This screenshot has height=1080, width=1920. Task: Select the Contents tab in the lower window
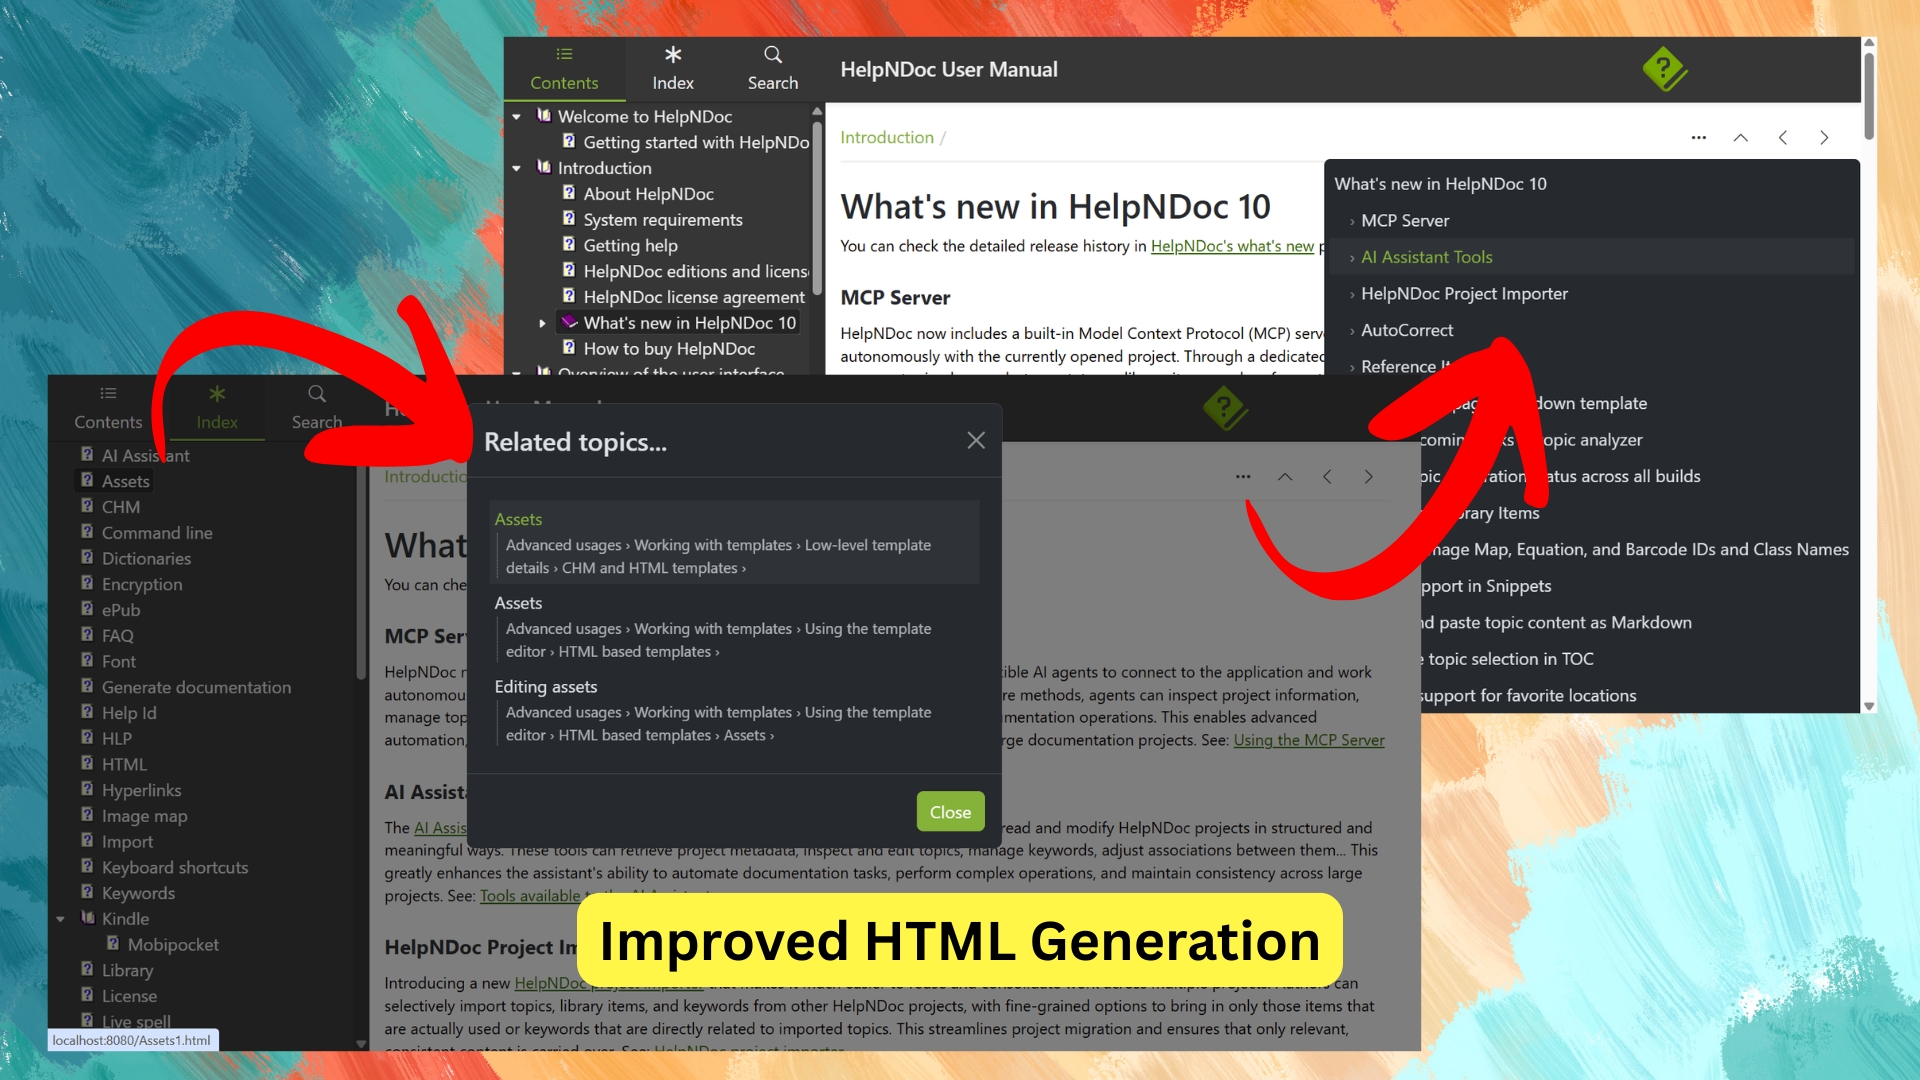click(108, 408)
